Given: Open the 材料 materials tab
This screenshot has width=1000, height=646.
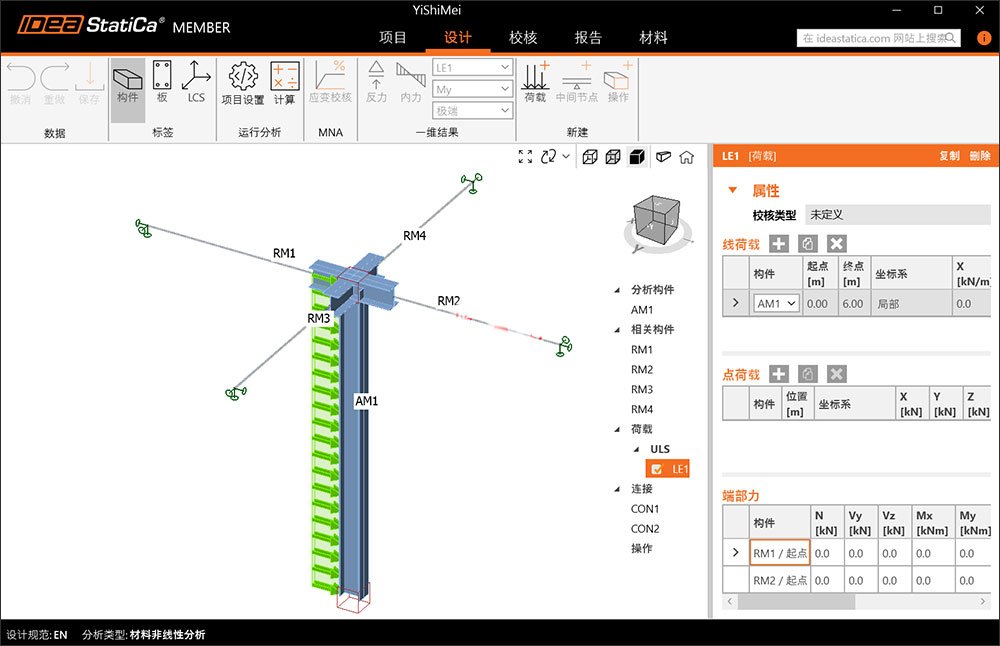Looking at the screenshot, I should tap(653, 38).
